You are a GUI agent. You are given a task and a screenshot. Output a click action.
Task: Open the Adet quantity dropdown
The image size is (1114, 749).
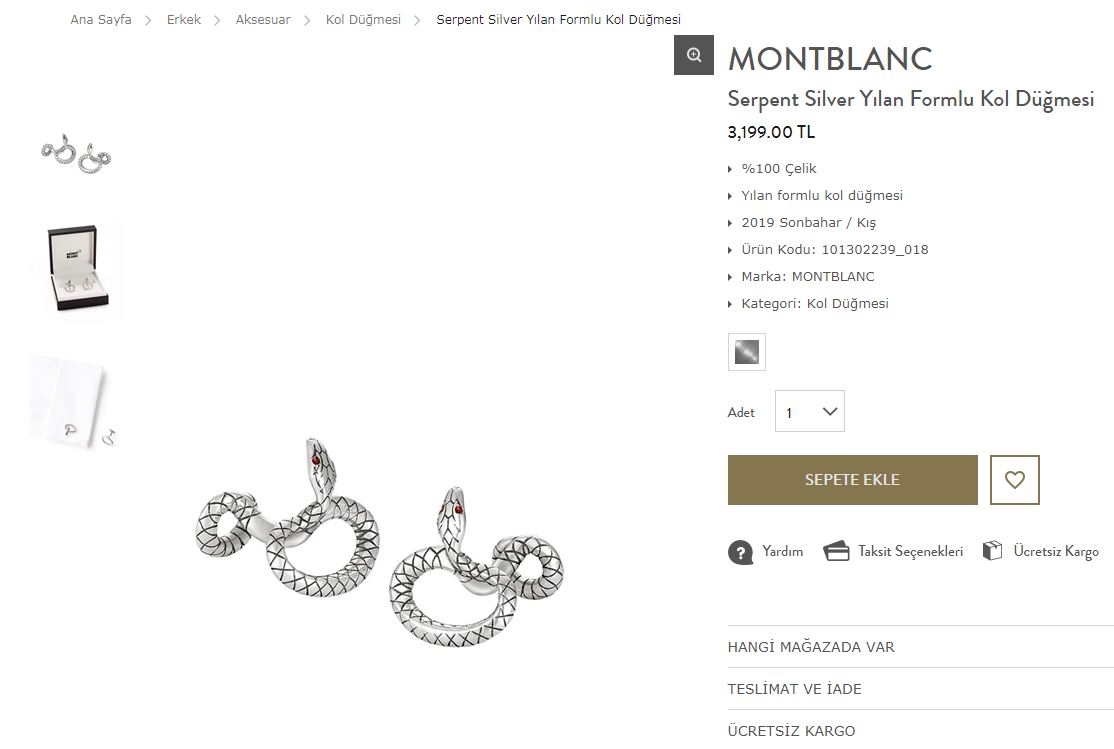(810, 411)
